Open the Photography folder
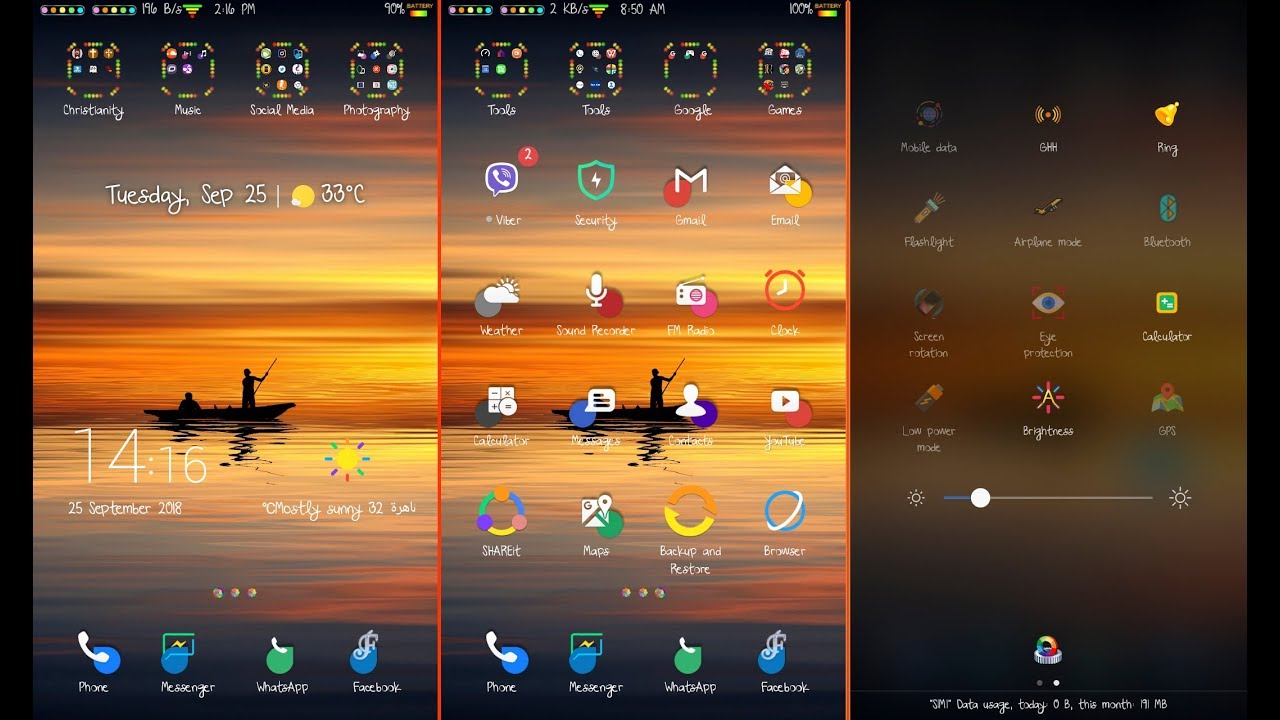The width and height of the screenshot is (1280, 720). click(376, 69)
